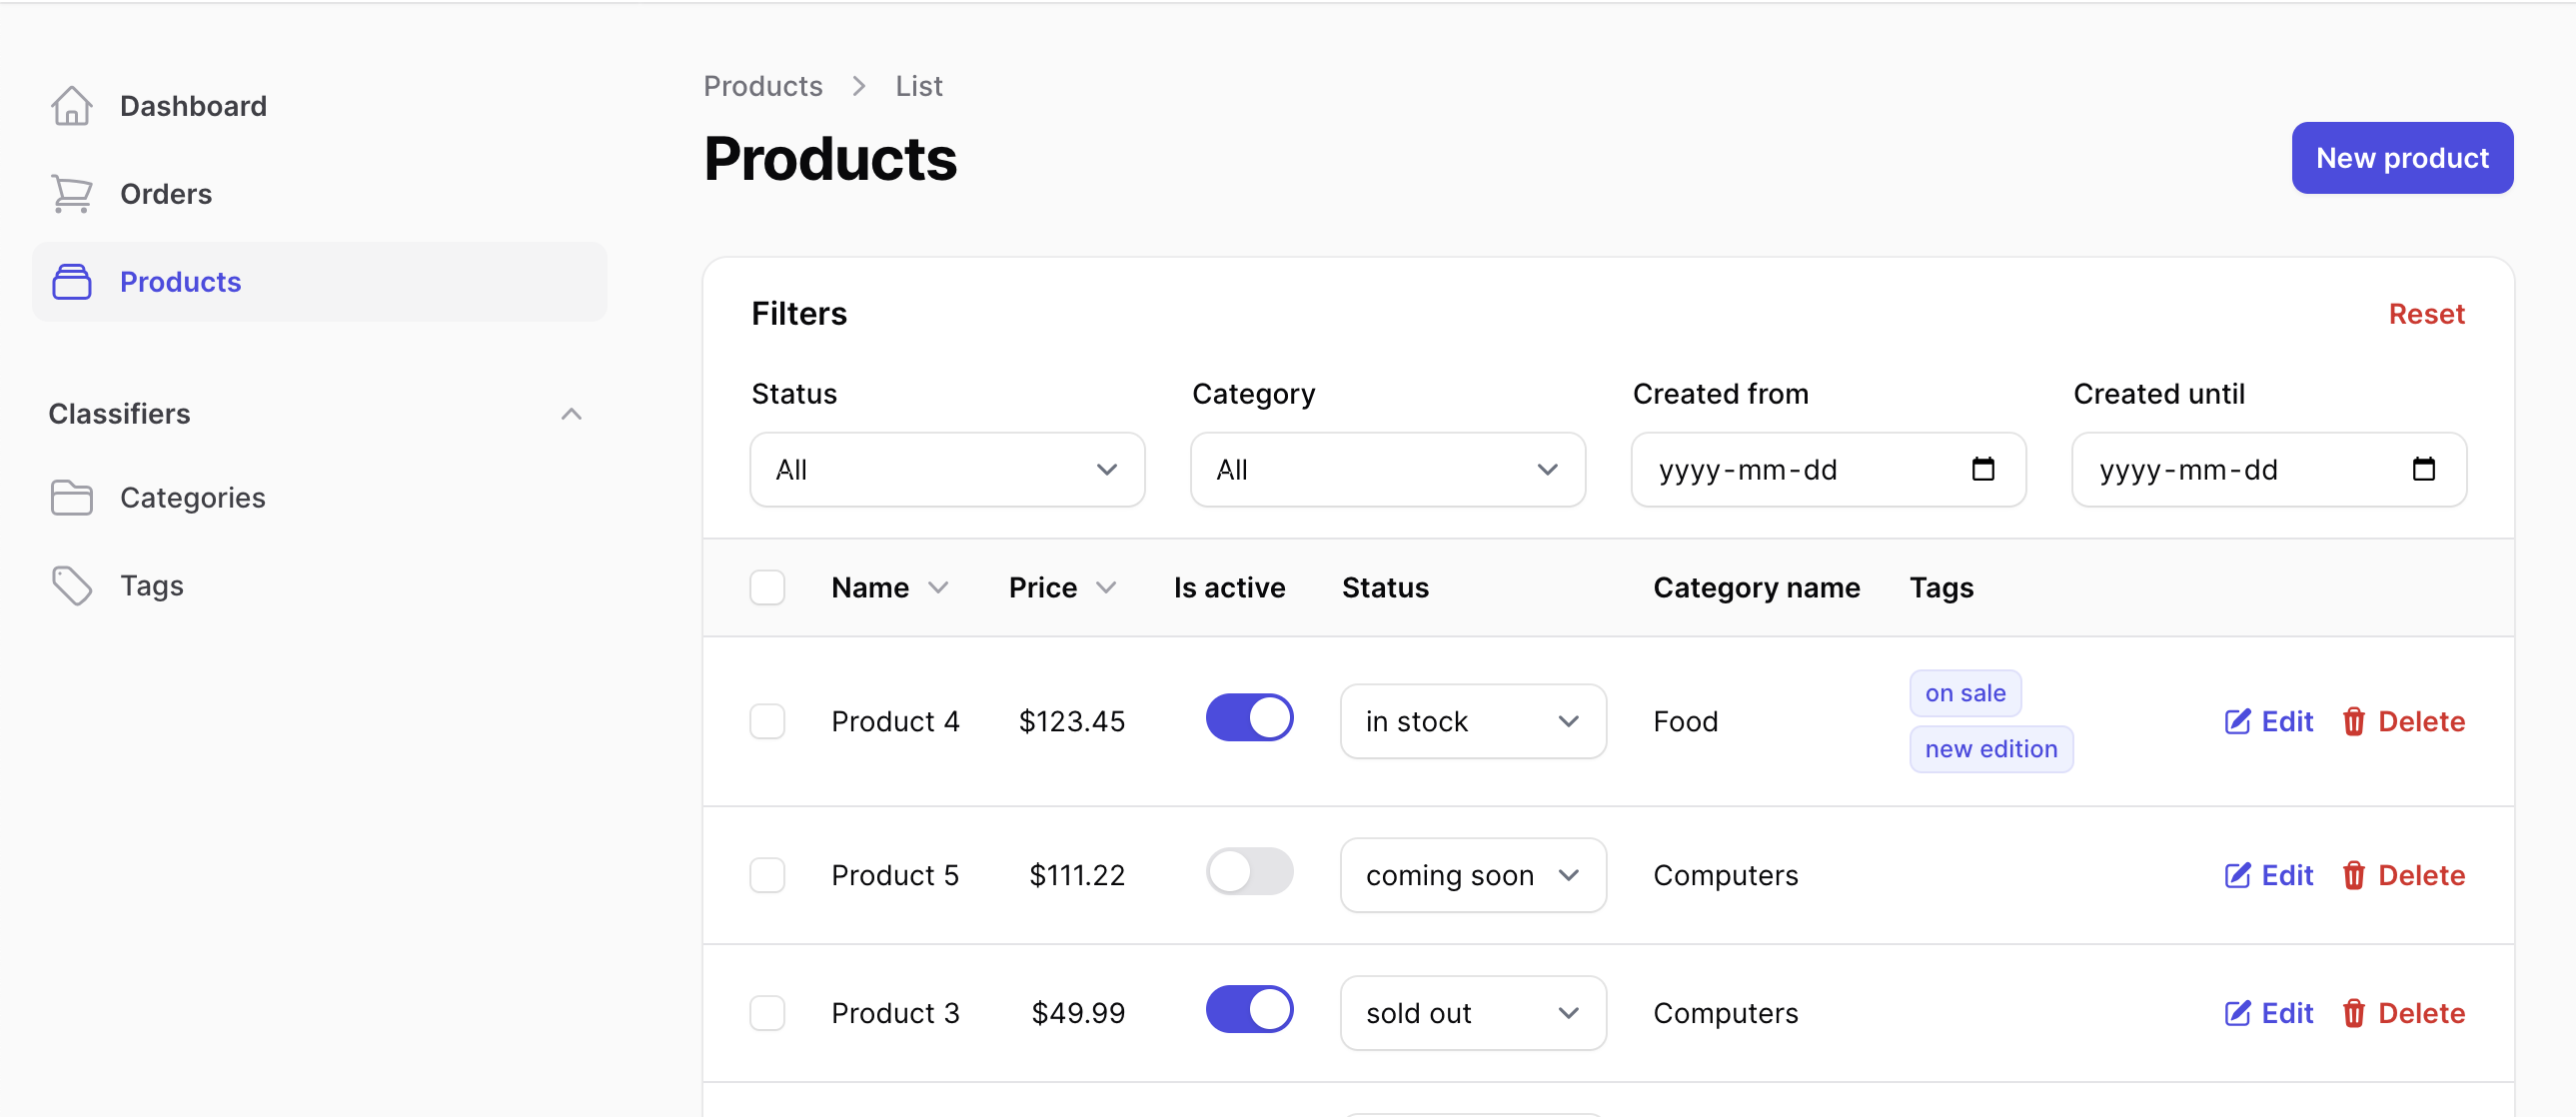Viewport: 2576px width, 1117px height.
Task: Open Created from calendar picker icon
Action: (1982, 469)
